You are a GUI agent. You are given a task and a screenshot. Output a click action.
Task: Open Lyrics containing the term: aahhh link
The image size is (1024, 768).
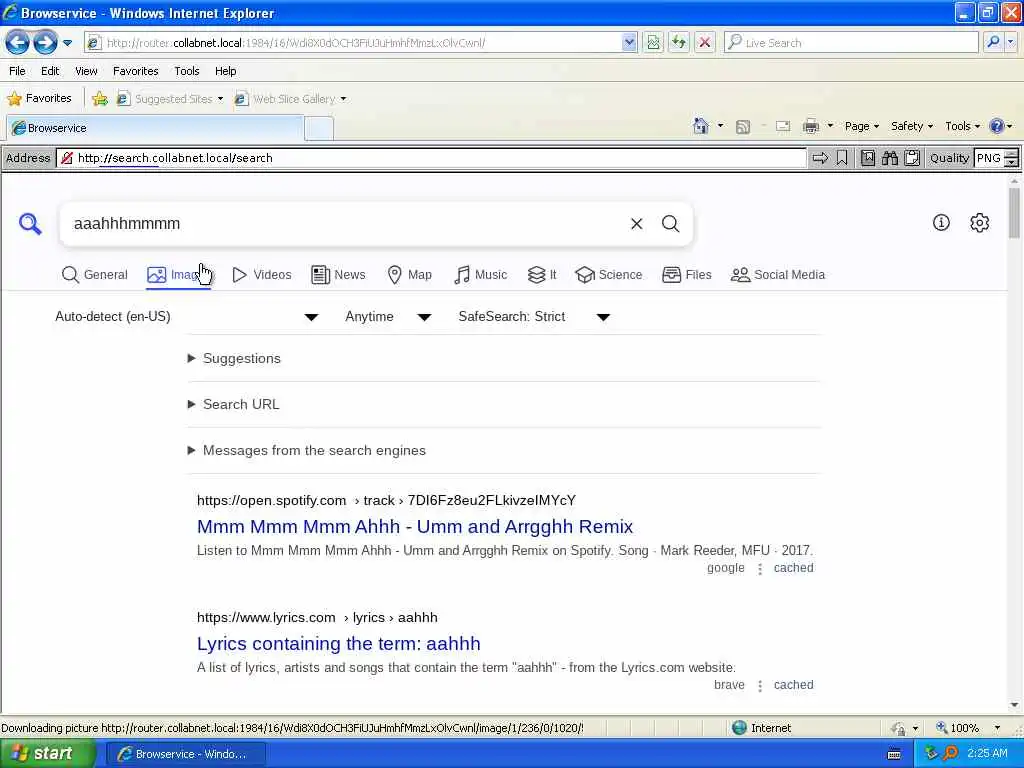pos(338,644)
